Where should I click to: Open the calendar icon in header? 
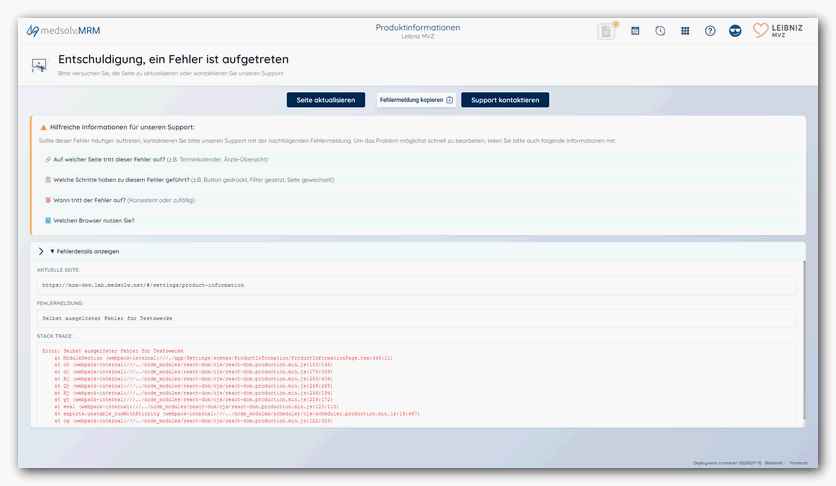pos(635,31)
